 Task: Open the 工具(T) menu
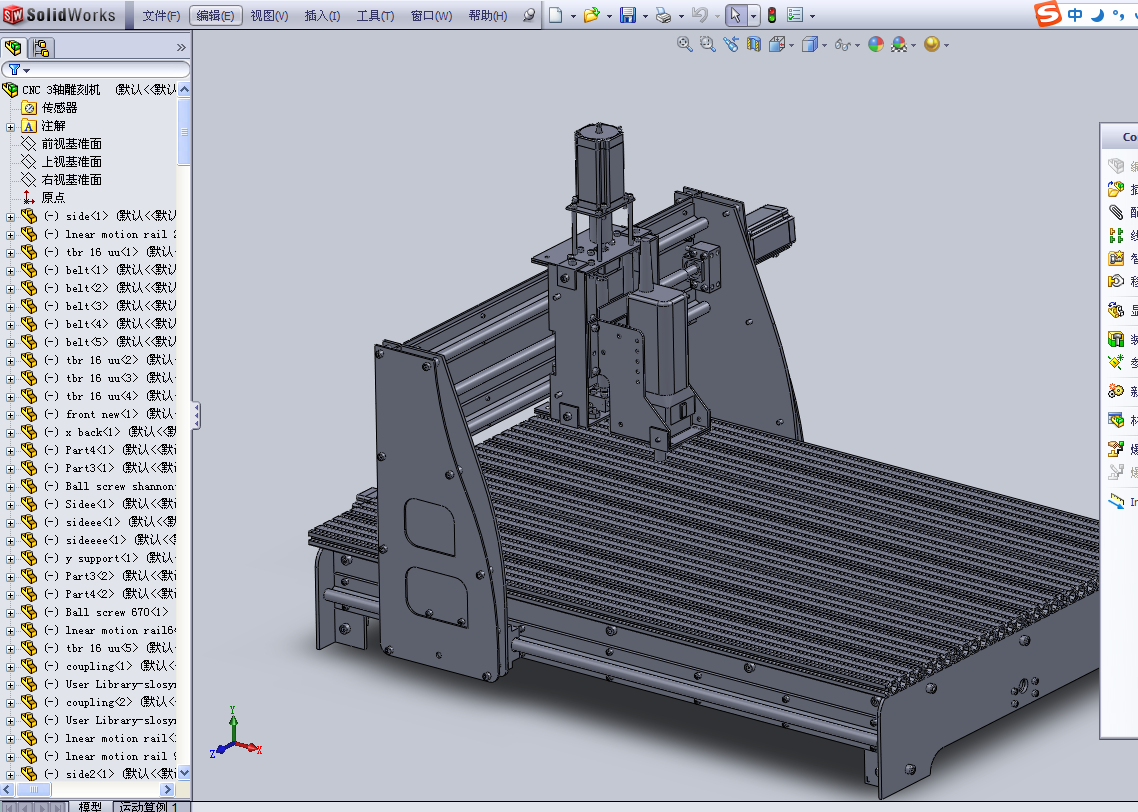(x=375, y=15)
